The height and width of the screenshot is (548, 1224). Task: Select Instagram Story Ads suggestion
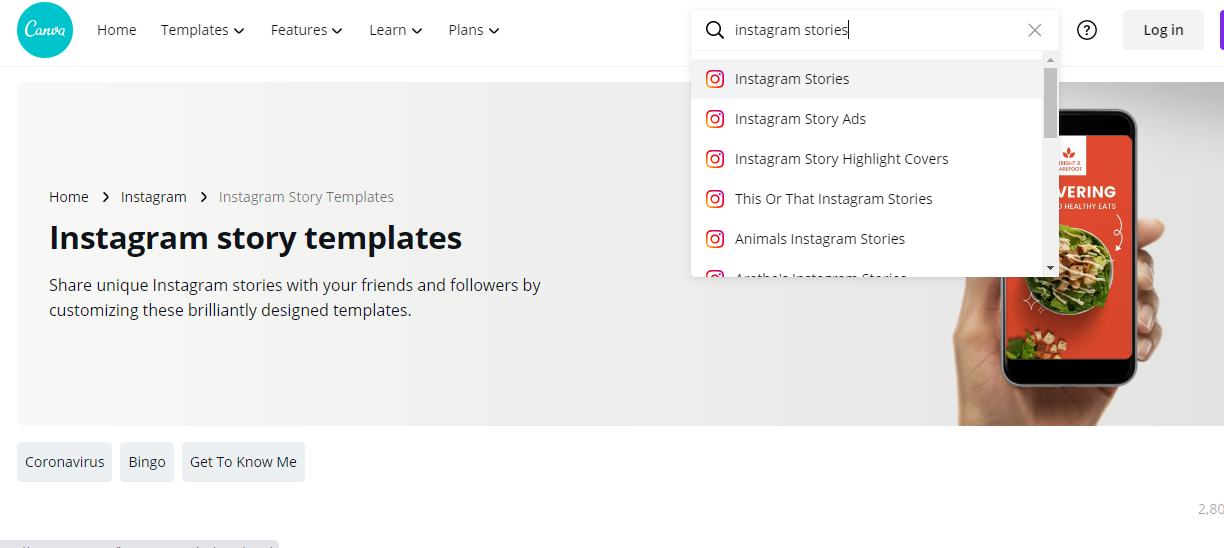tap(867, 119)
